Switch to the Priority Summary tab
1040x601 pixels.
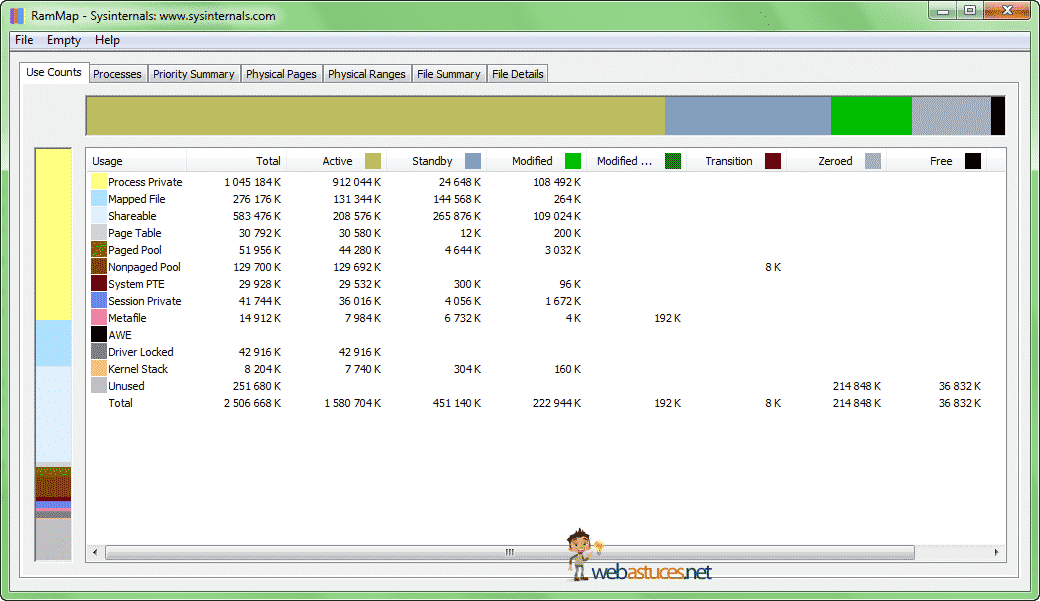[194, 74]
